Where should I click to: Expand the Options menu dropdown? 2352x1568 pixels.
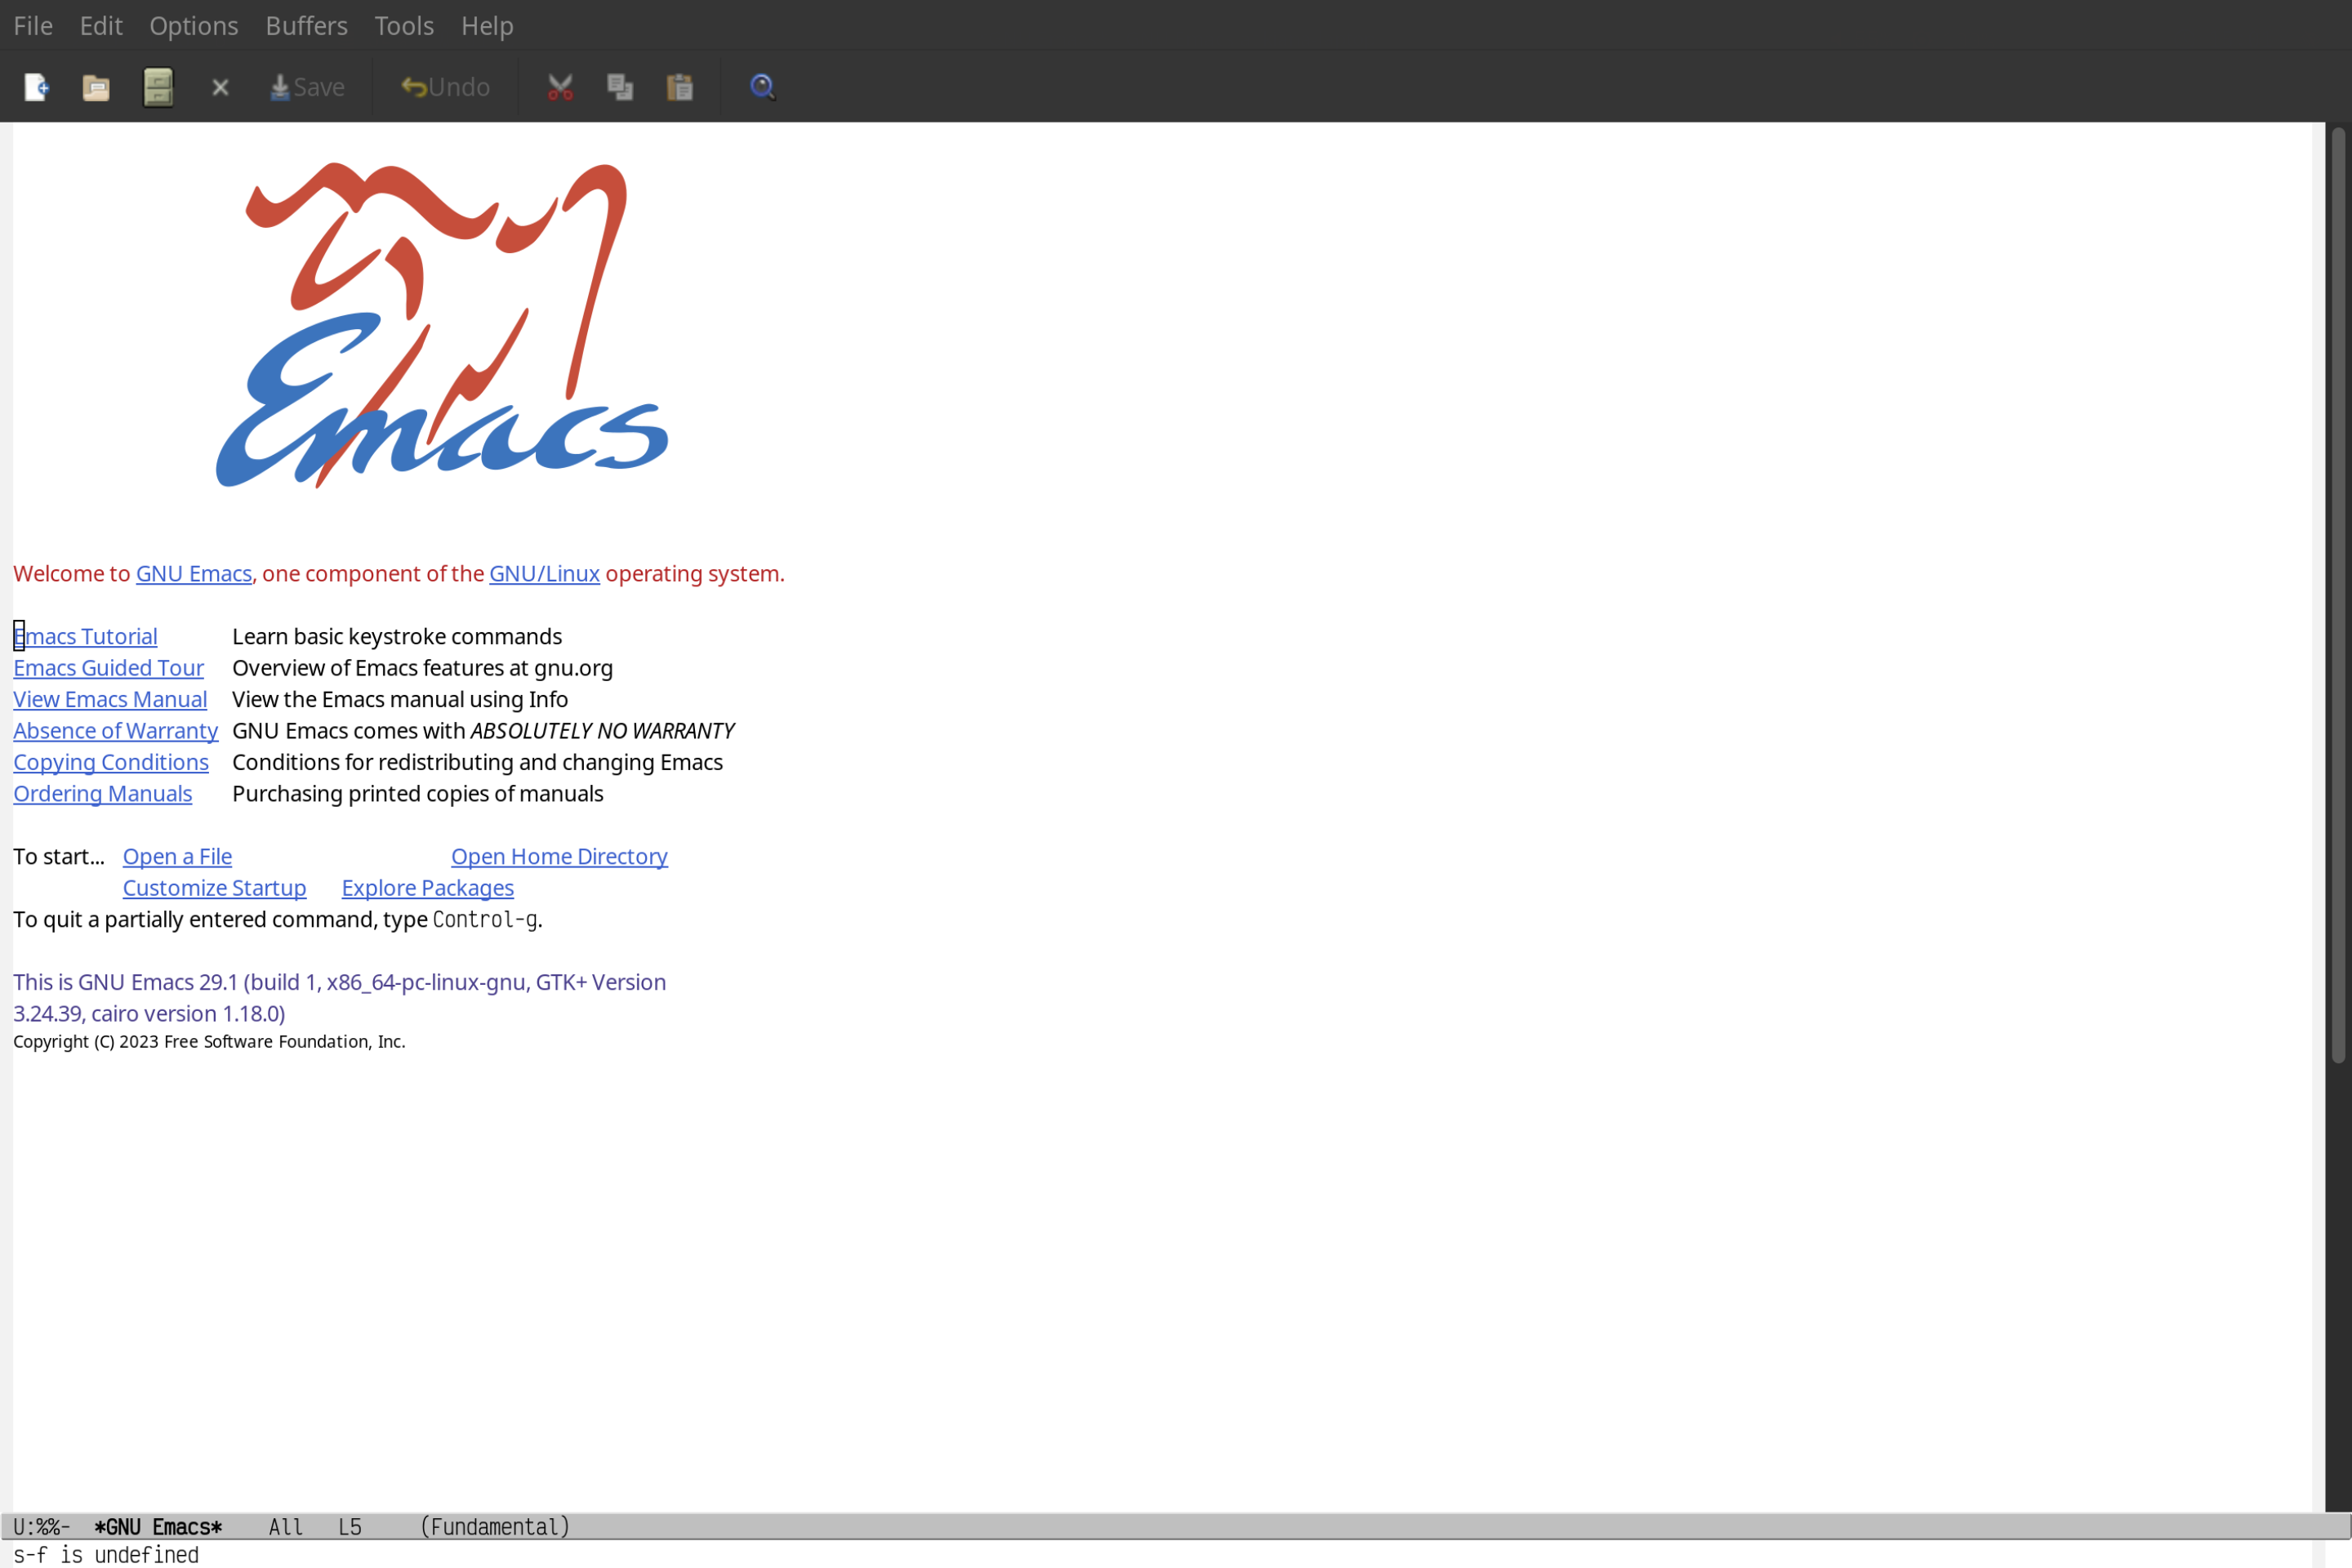click(193, 24)
